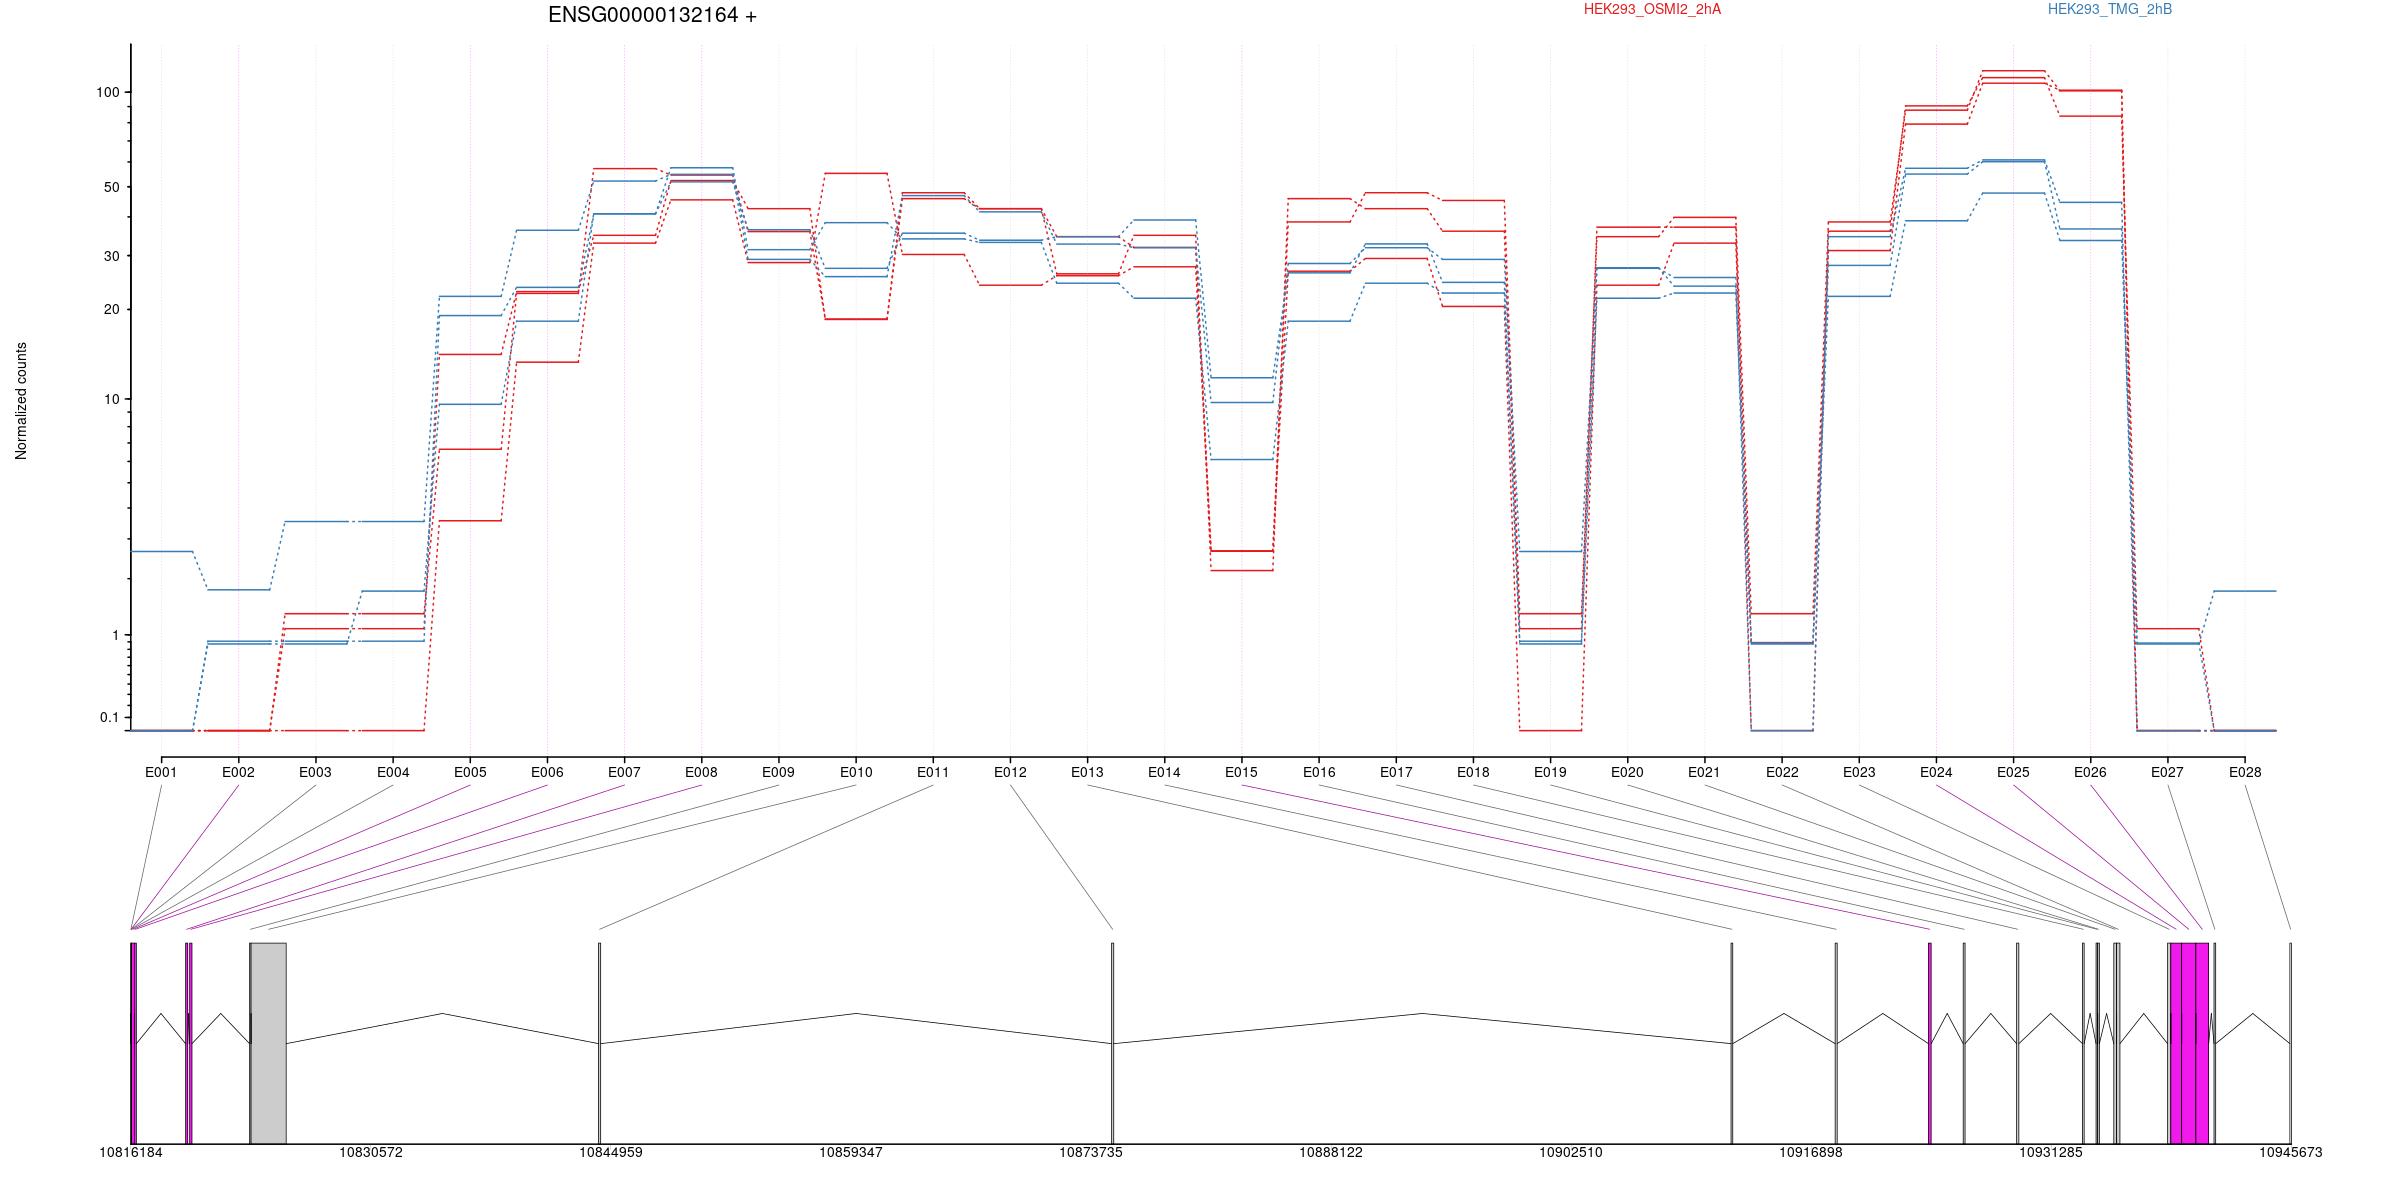The width and height of the screenshot is (2400, 1200).
Task: Click the y-axis tick label 30
Action: coord(111,256)
